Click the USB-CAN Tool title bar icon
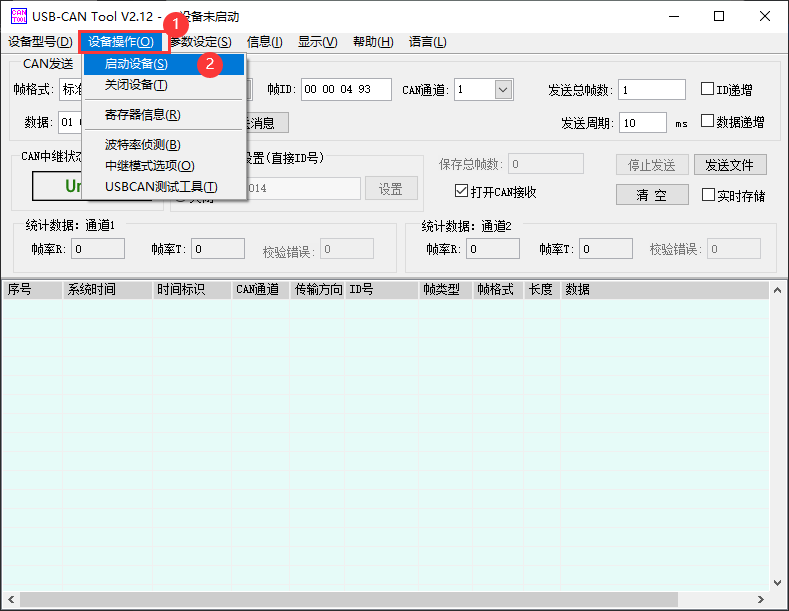 pos(19,16)
